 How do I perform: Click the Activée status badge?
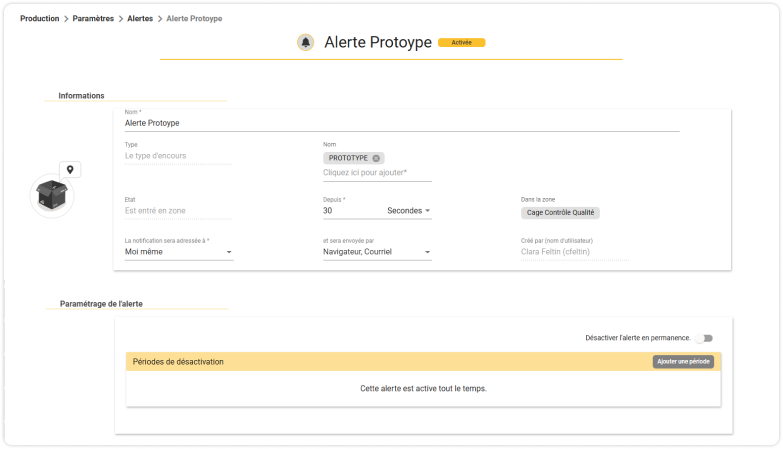coord(461,42)
